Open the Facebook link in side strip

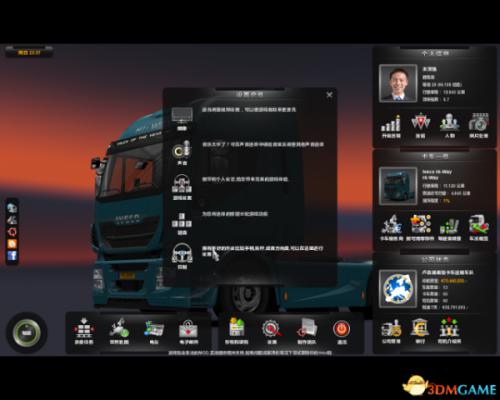pyautogui.click(x=12, y=256)
